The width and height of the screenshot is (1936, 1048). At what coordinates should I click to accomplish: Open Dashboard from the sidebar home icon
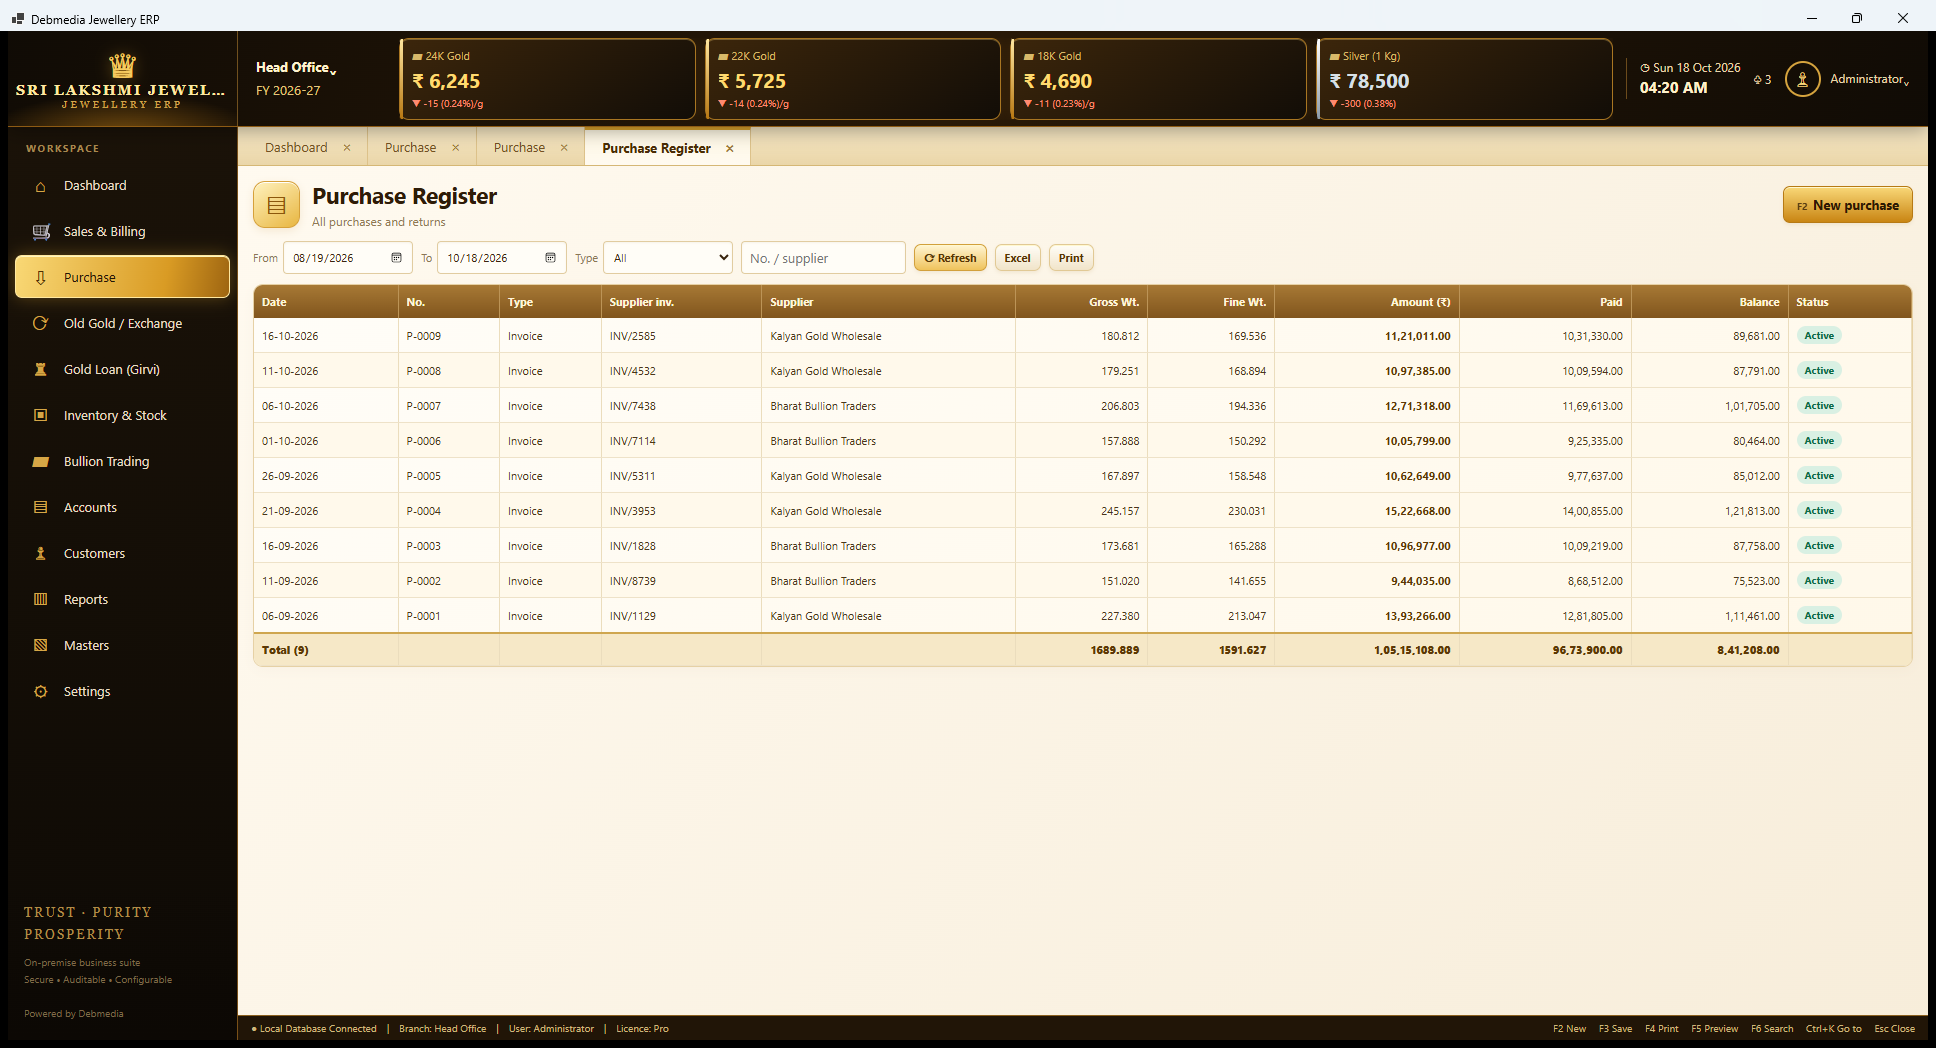(40, 186)
